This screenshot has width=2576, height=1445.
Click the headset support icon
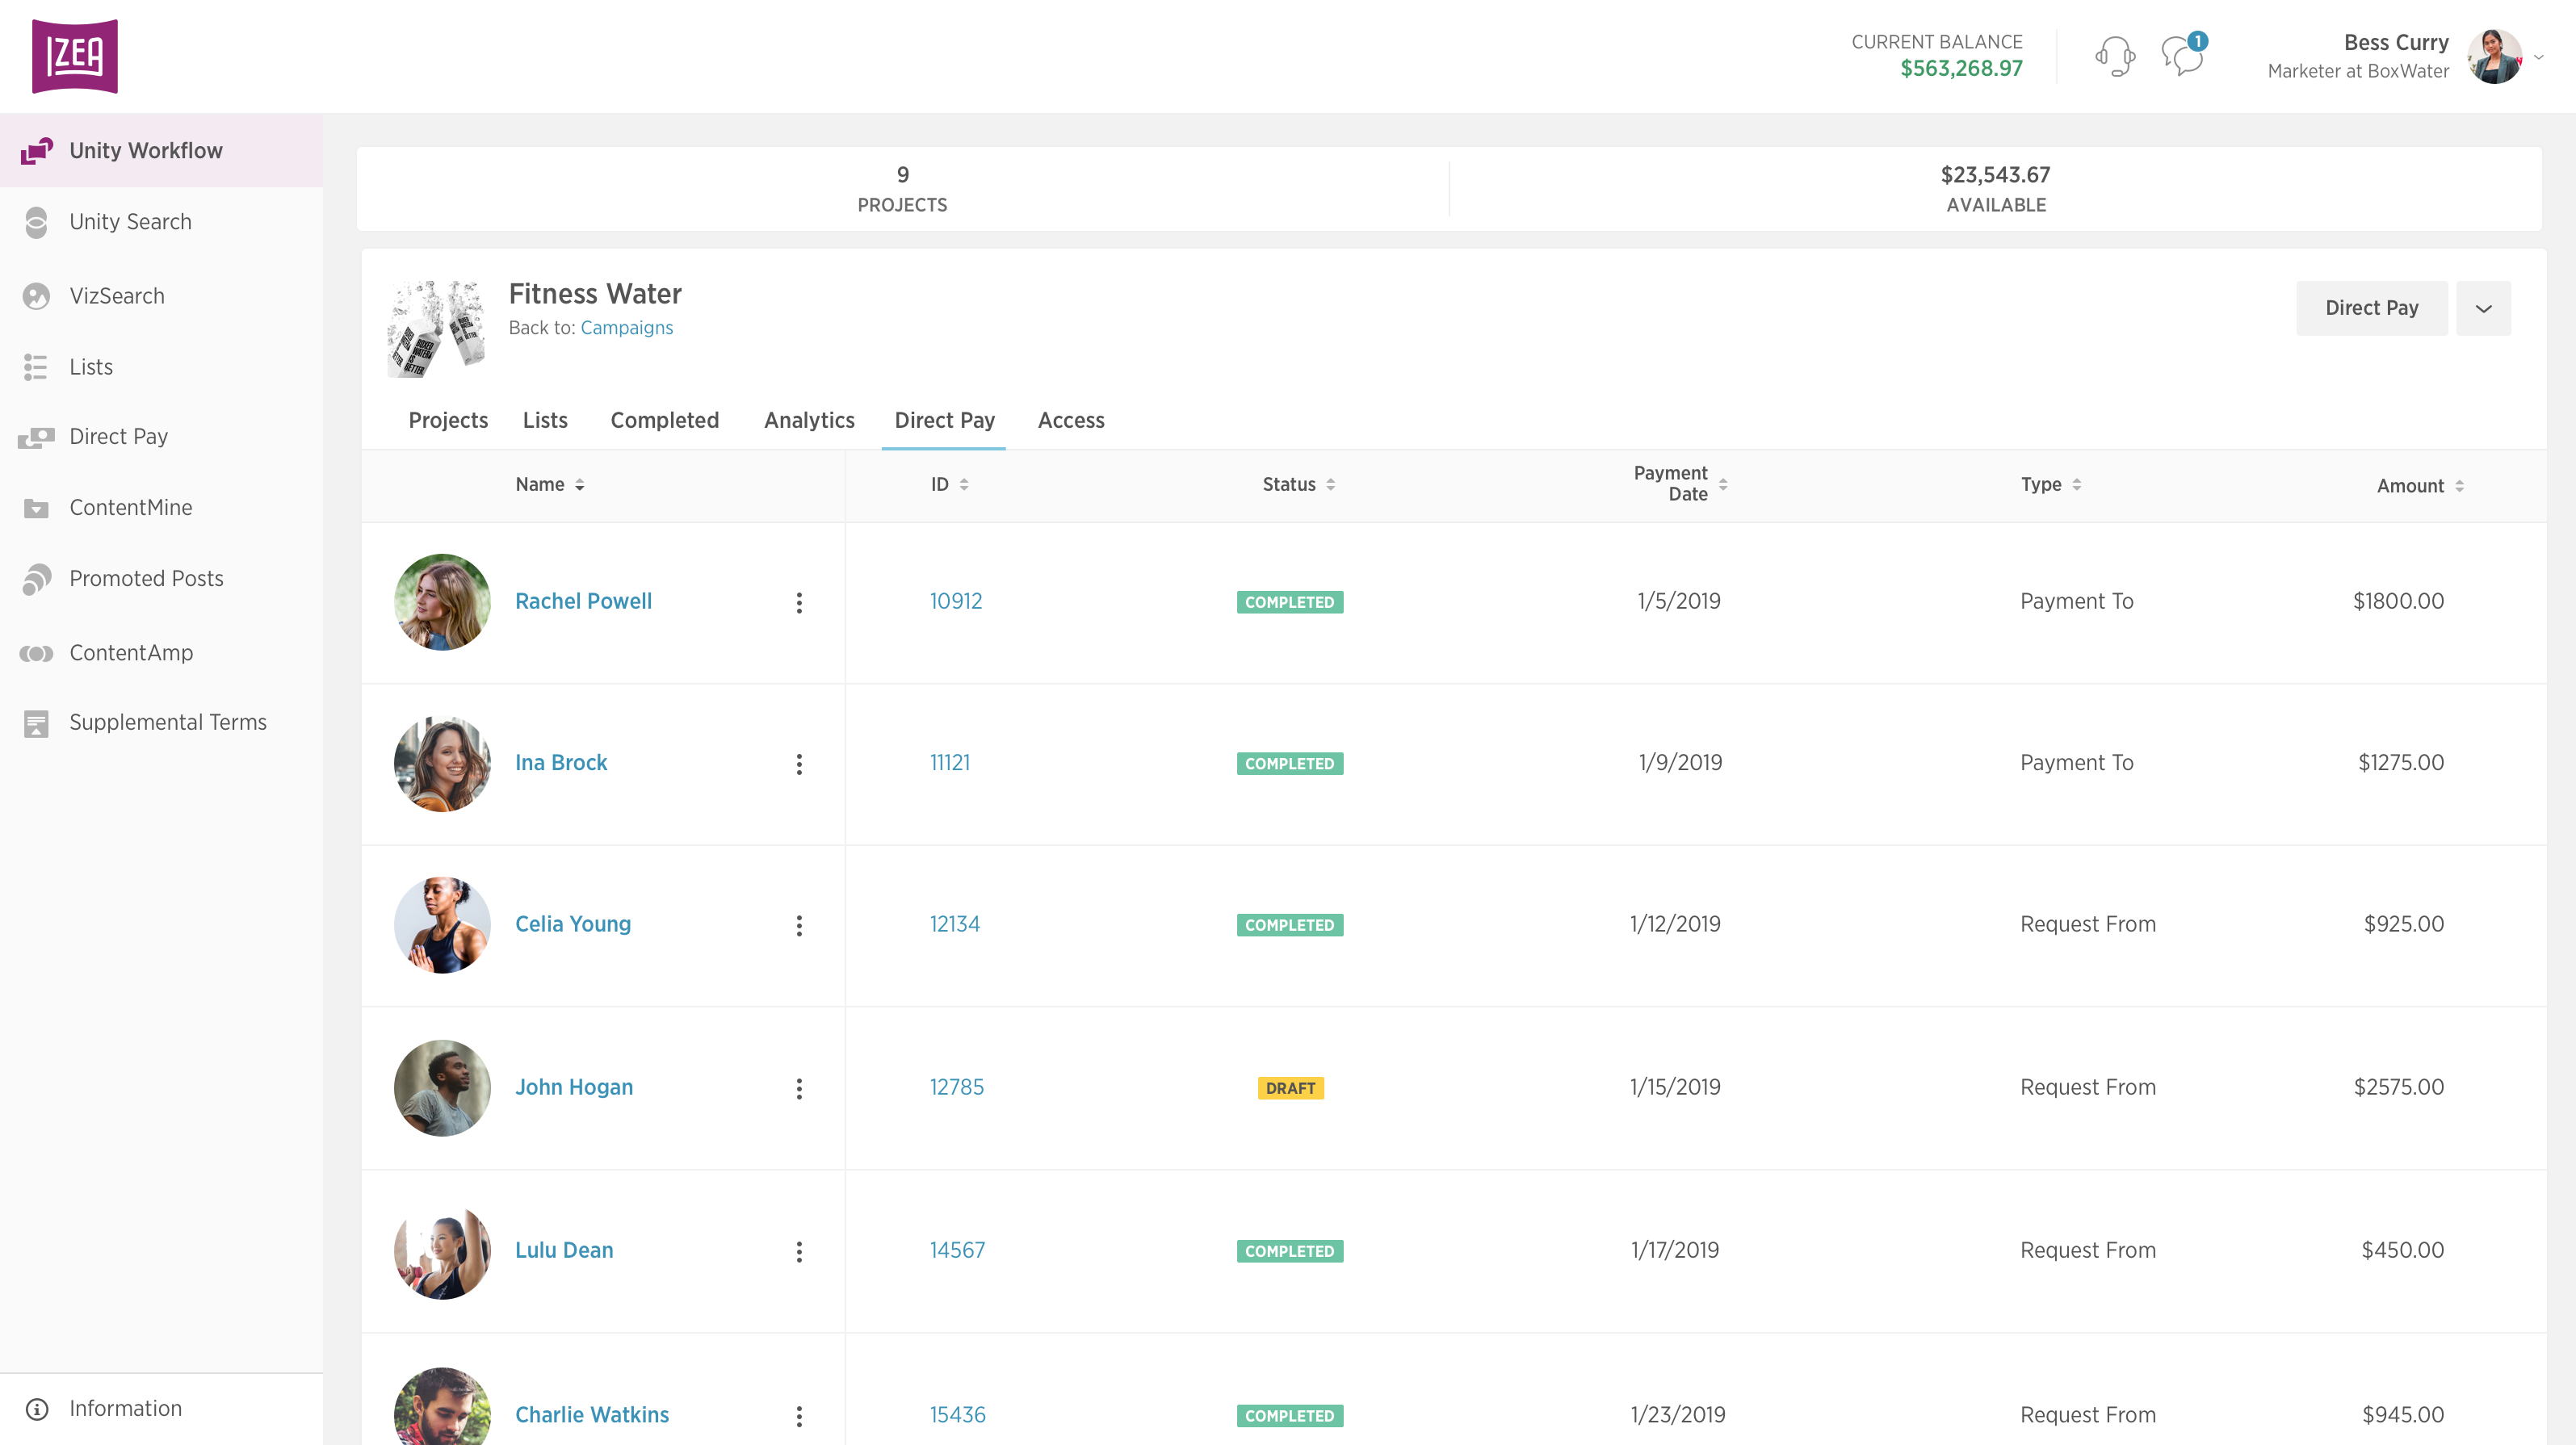click(x=2114, y=56)
